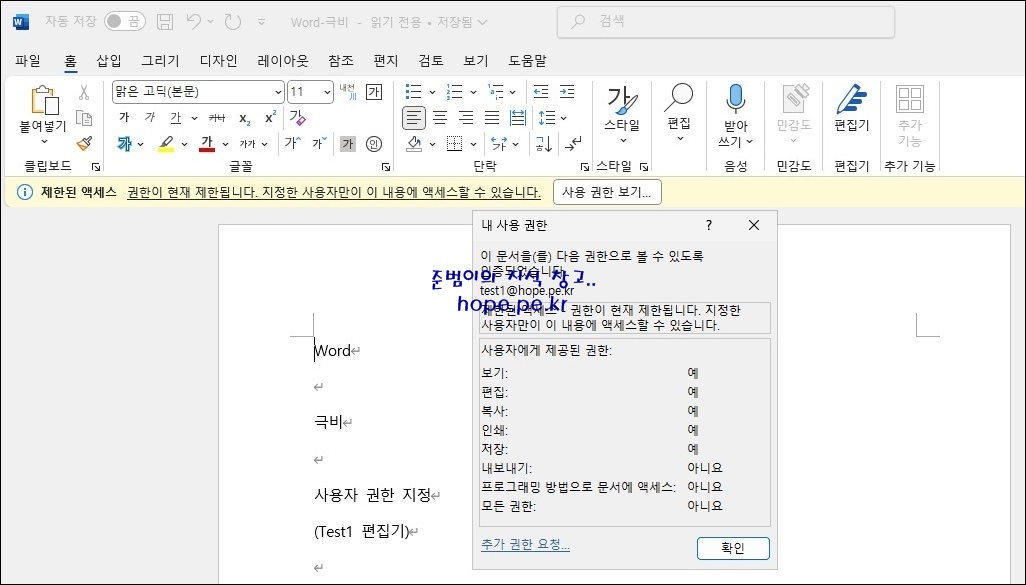Apply subscript x₂ formatting
This screenshot has height=585, width=1026.
pyautogui.click(x=244, y=118)
